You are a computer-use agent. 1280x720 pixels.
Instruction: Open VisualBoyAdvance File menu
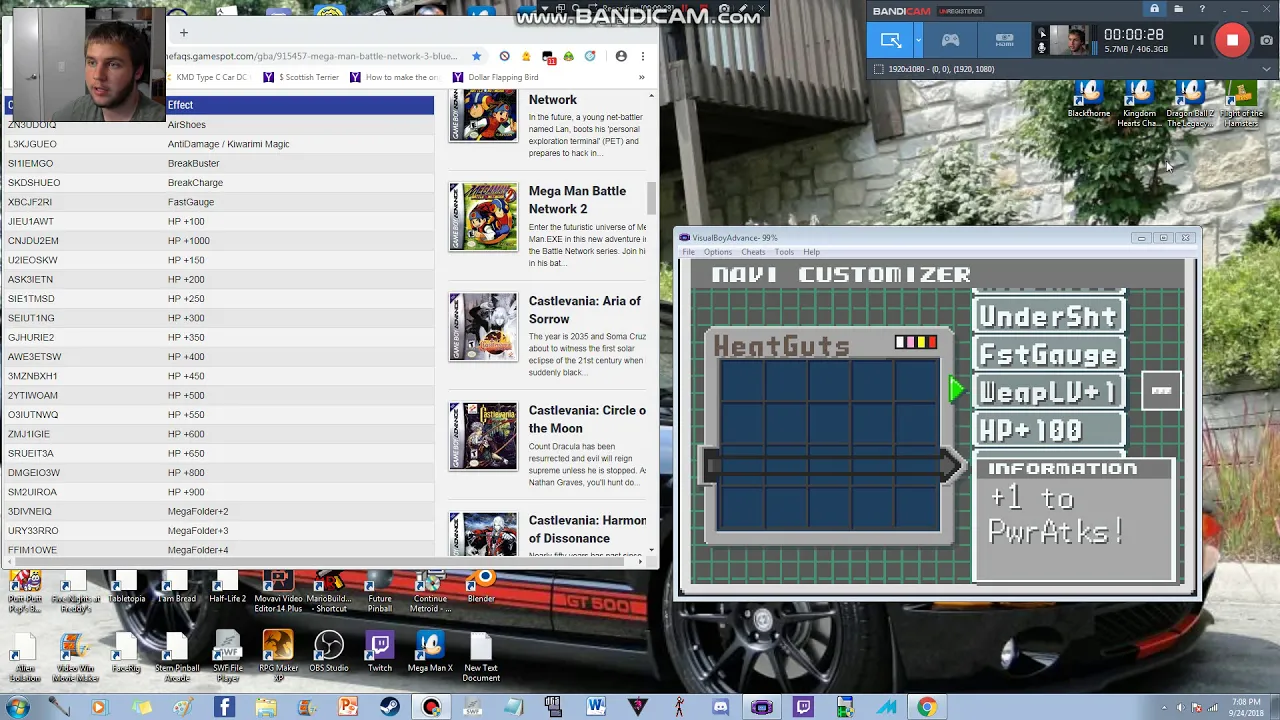pyautogui.click(x=688, y=252)
